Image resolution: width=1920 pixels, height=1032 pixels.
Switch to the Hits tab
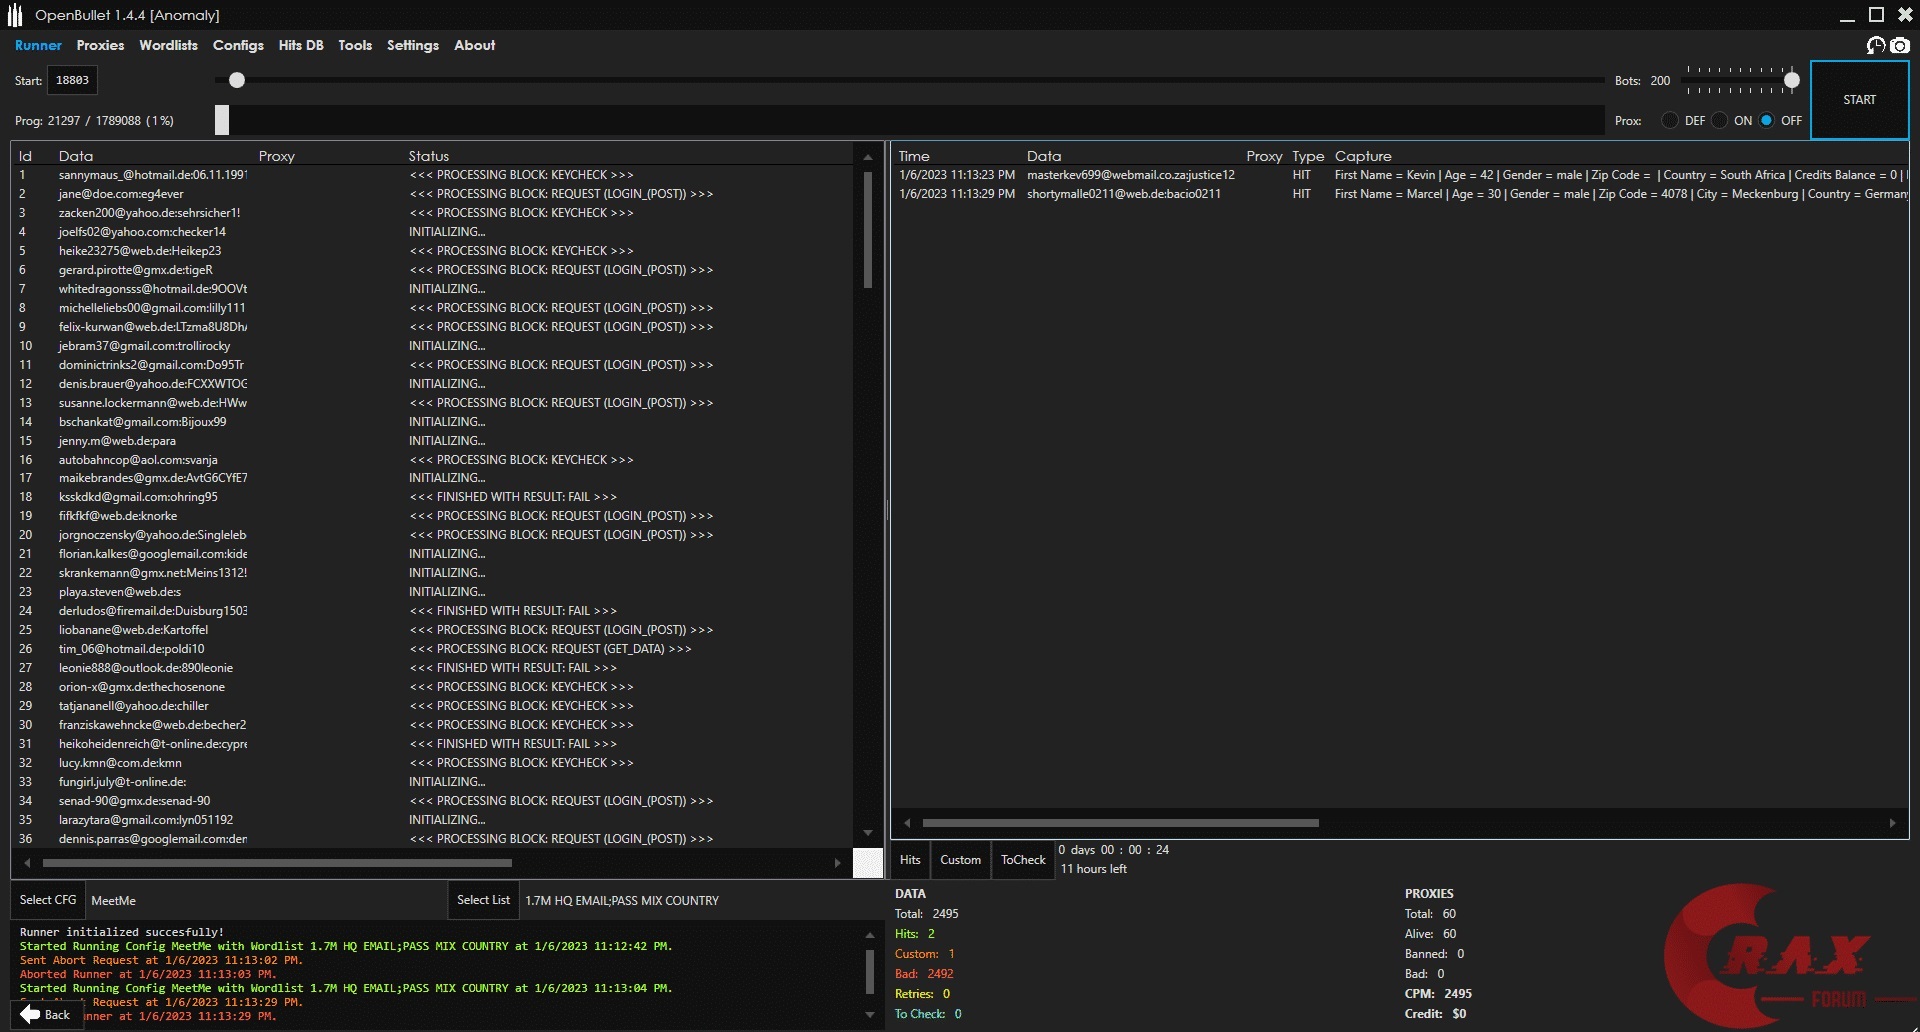[910, 860]
